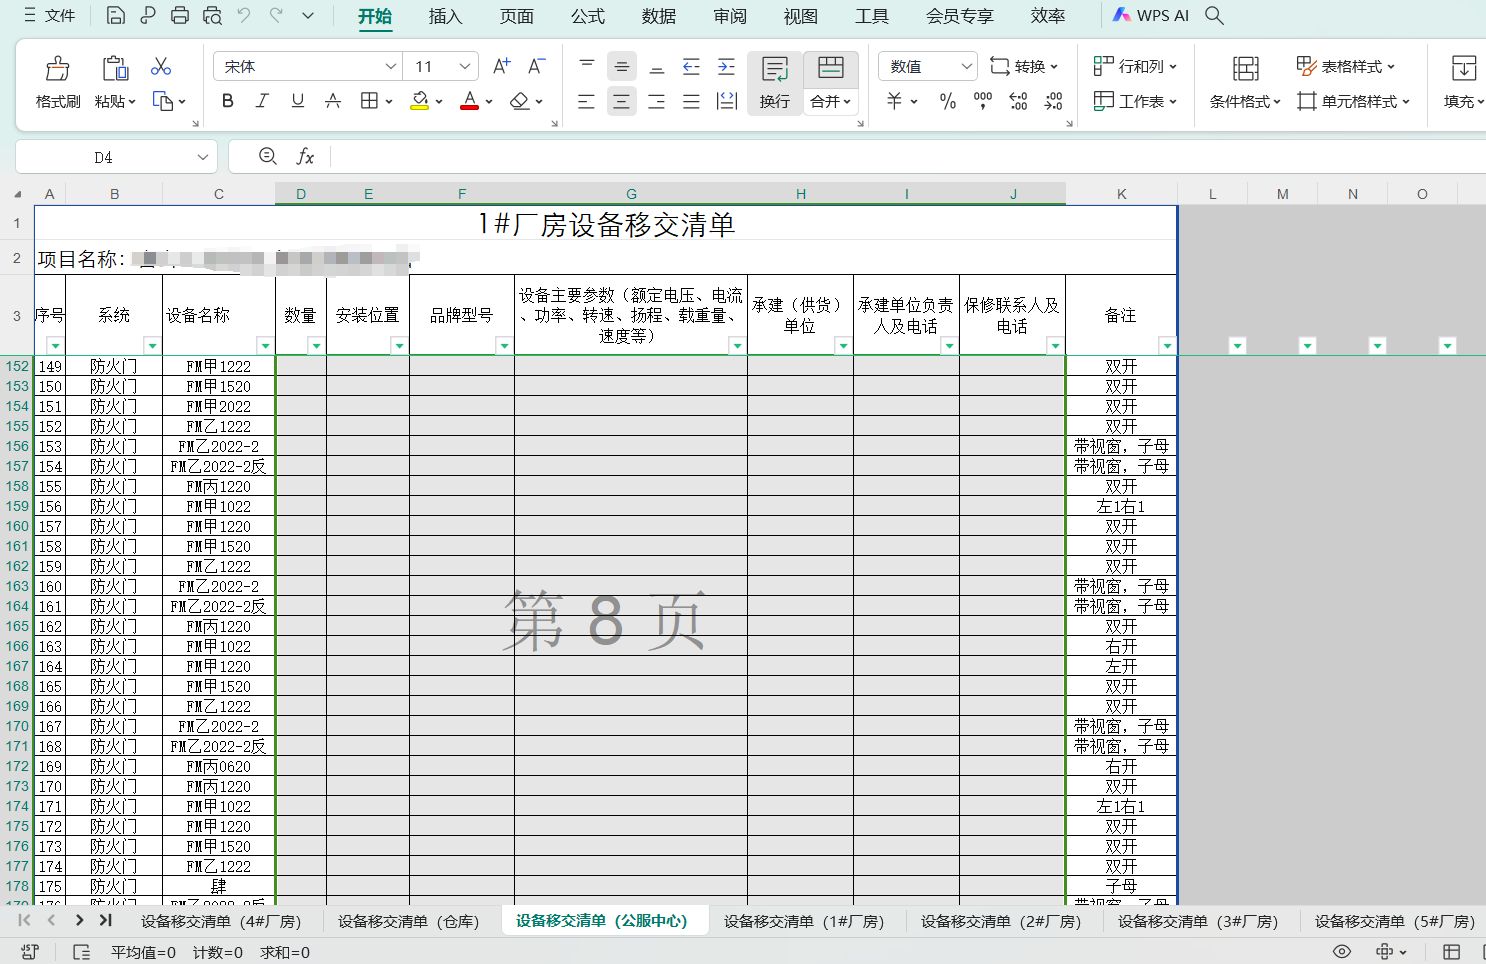
Task: Open number format dropdown (数值)
Action: 966,66
